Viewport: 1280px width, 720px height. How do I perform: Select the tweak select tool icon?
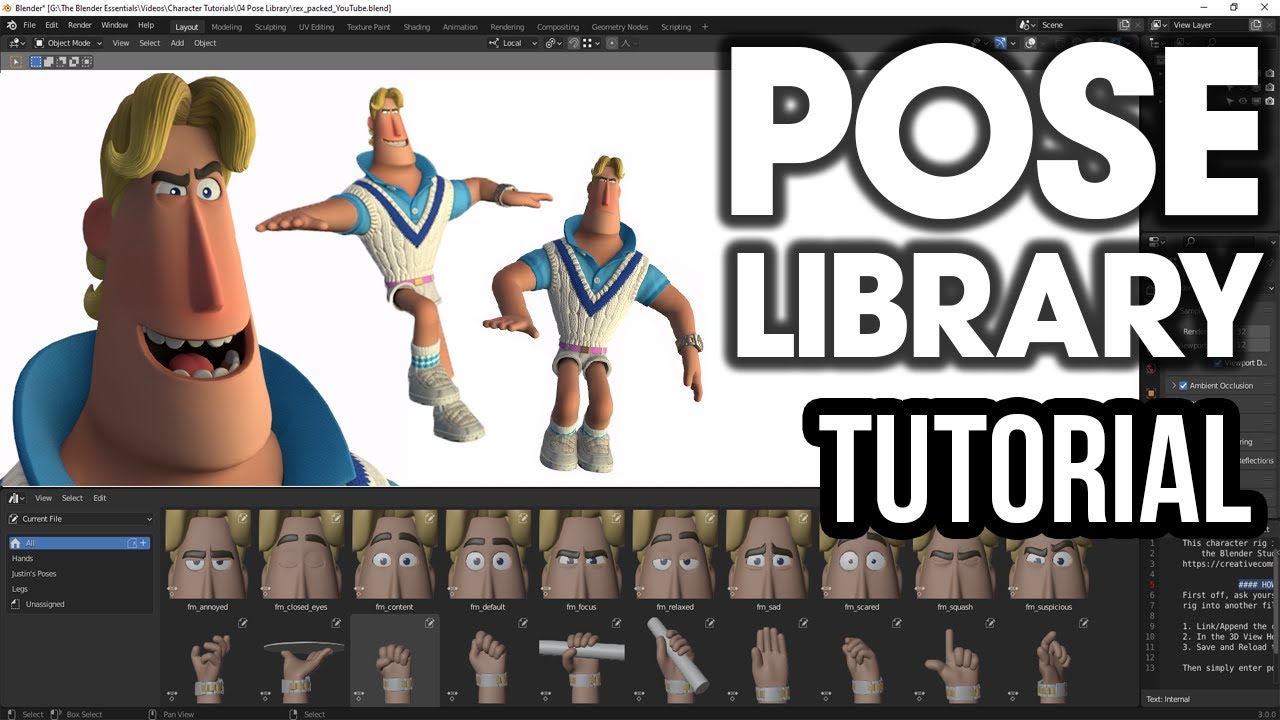tap(16, 61)
